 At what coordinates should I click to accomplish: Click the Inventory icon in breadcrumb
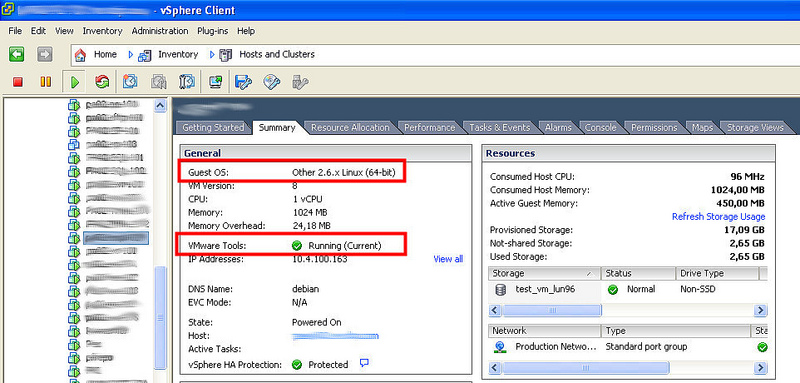[x=145, y=55]
